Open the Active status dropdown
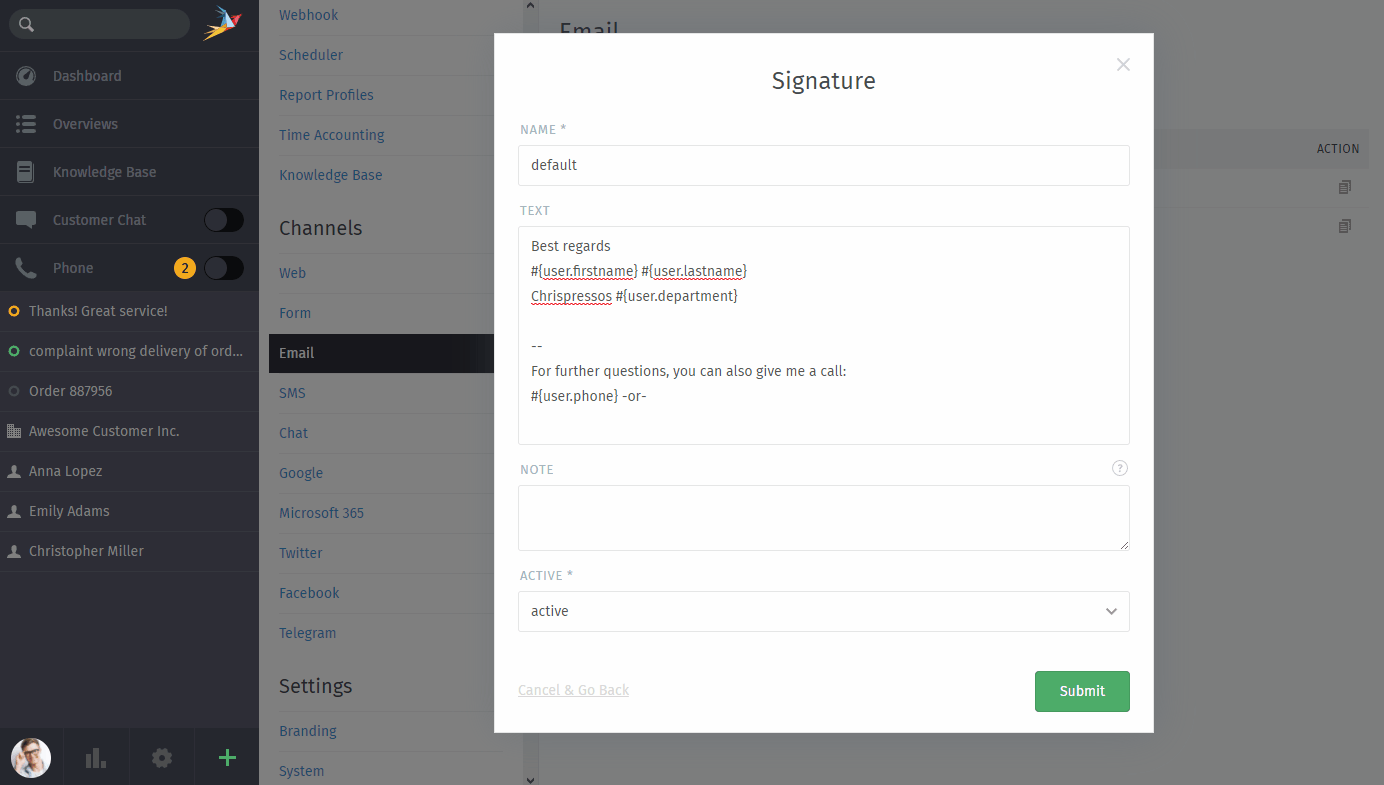The width and height of the screenshot is (1384, 785). [823, 611]
